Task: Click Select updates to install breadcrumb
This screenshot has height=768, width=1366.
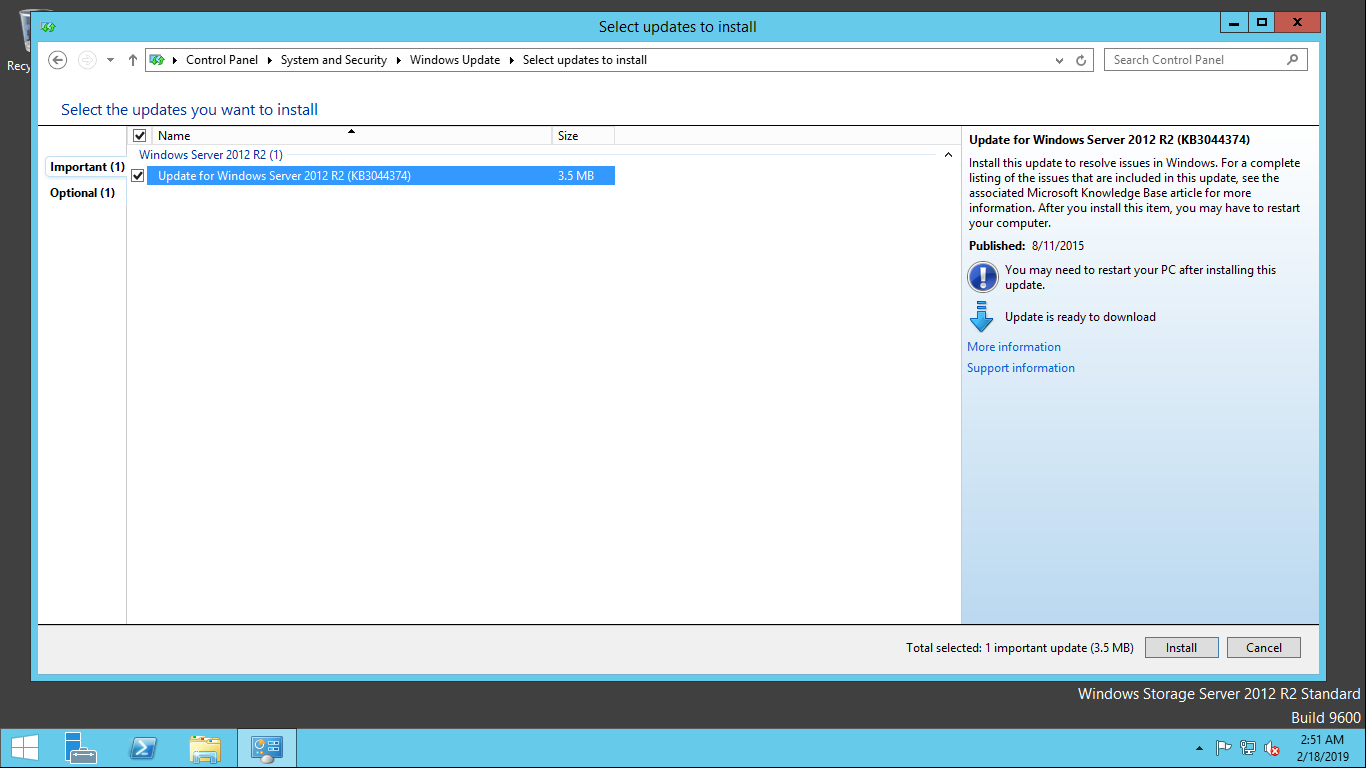Action: [585, 60]
